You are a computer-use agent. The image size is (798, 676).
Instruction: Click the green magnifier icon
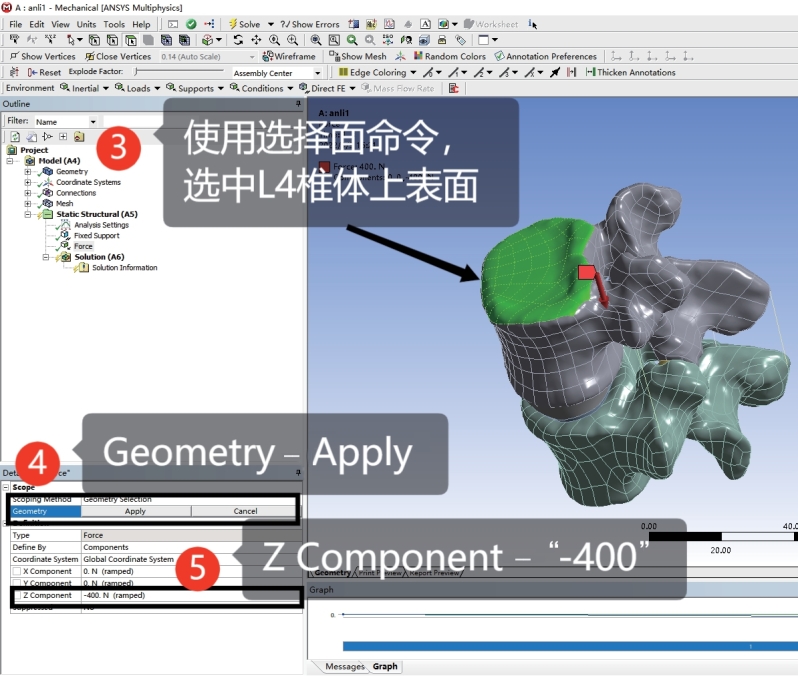pos(352,40)
